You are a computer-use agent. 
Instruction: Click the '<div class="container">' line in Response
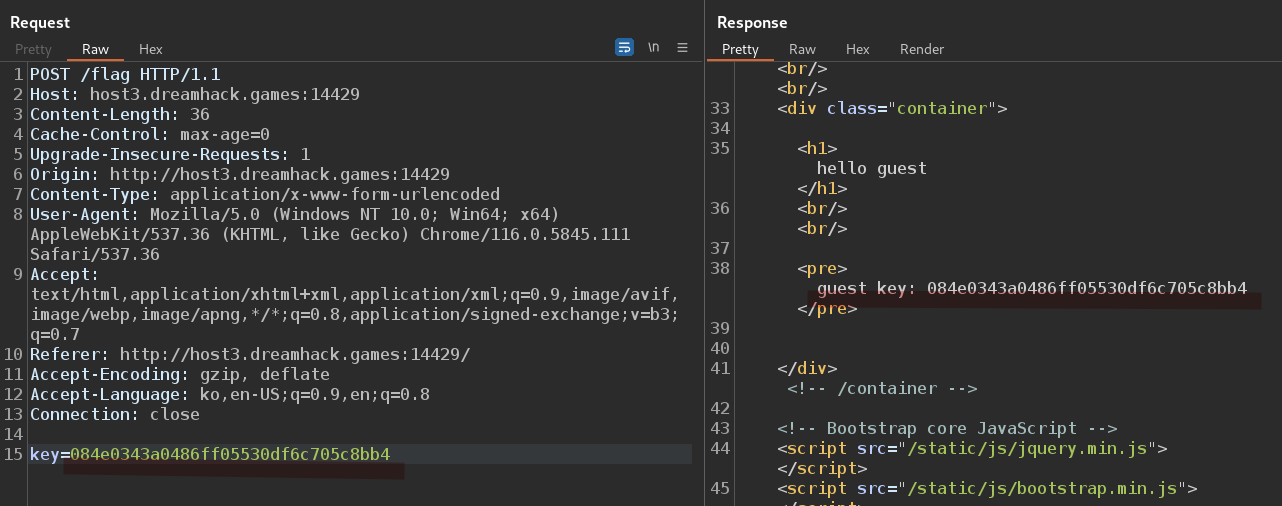pos(892,108)
